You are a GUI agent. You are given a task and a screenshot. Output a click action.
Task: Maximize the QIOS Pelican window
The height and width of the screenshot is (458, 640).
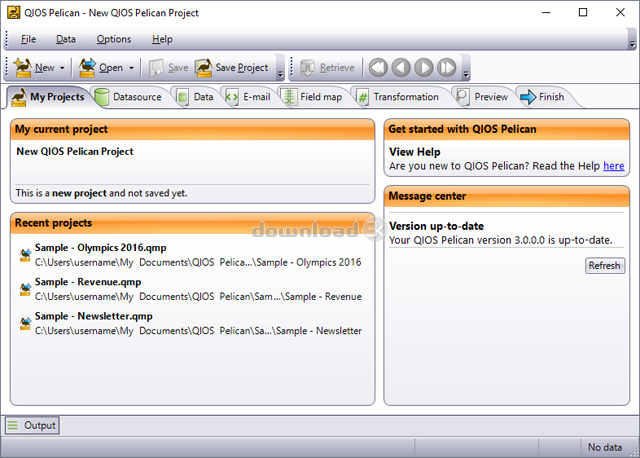(583, 13)
